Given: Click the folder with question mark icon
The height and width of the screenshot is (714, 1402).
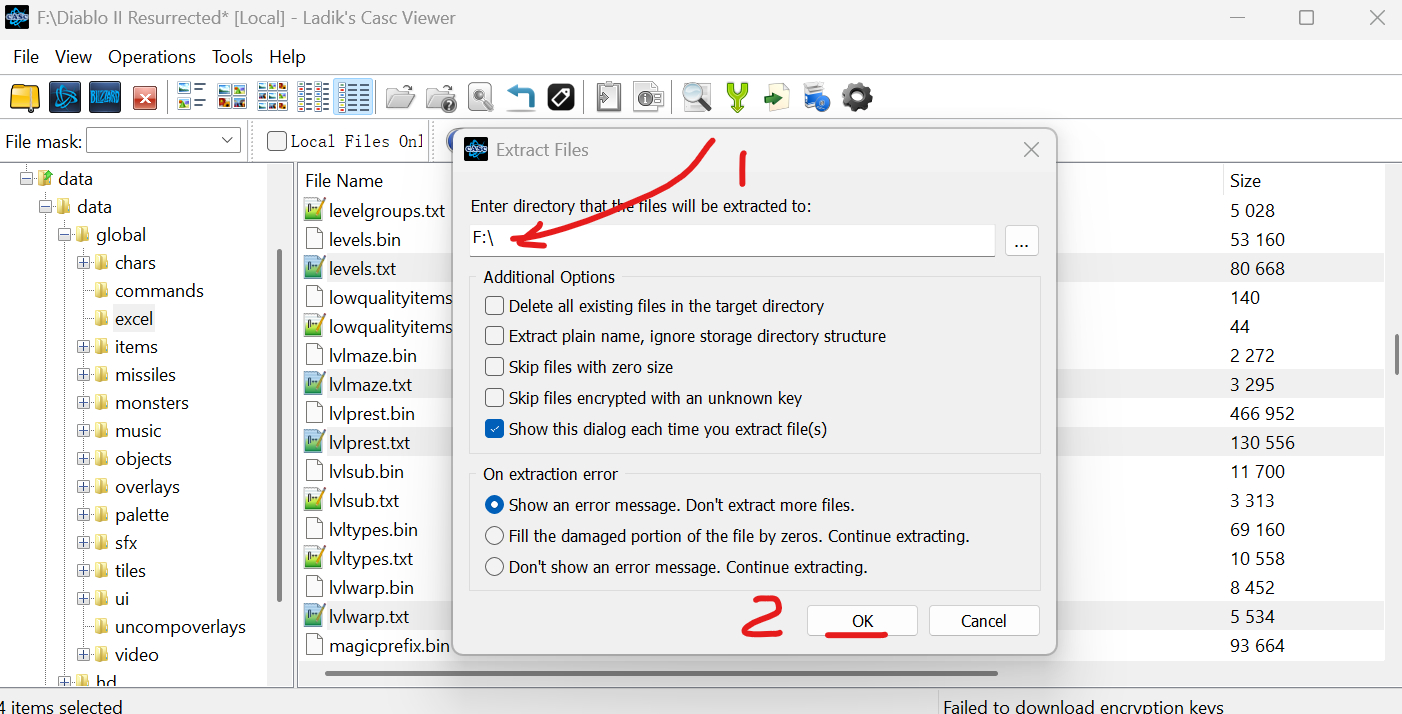Looking at the screenshot, I should 440,97.
